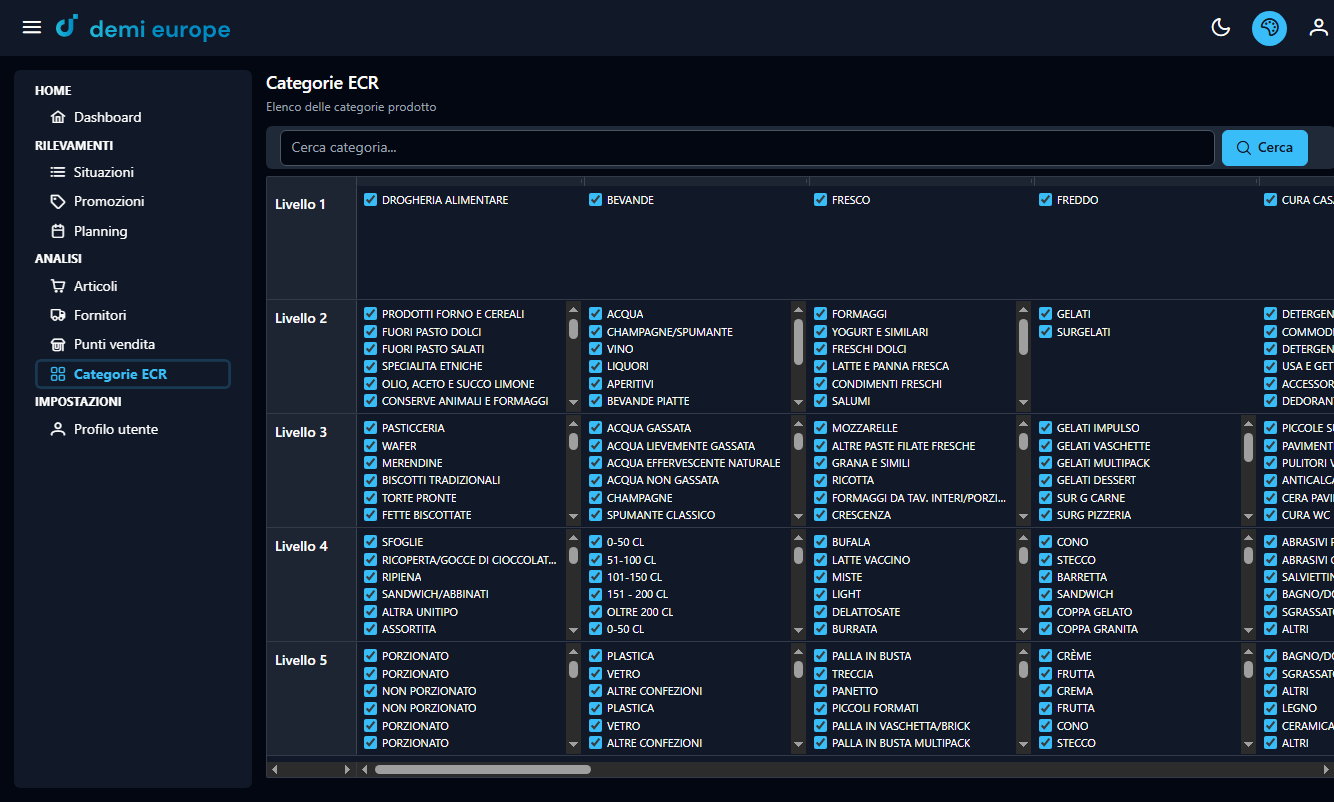Toggle ACQUA GASSATA checkbox

click(596, 428)
